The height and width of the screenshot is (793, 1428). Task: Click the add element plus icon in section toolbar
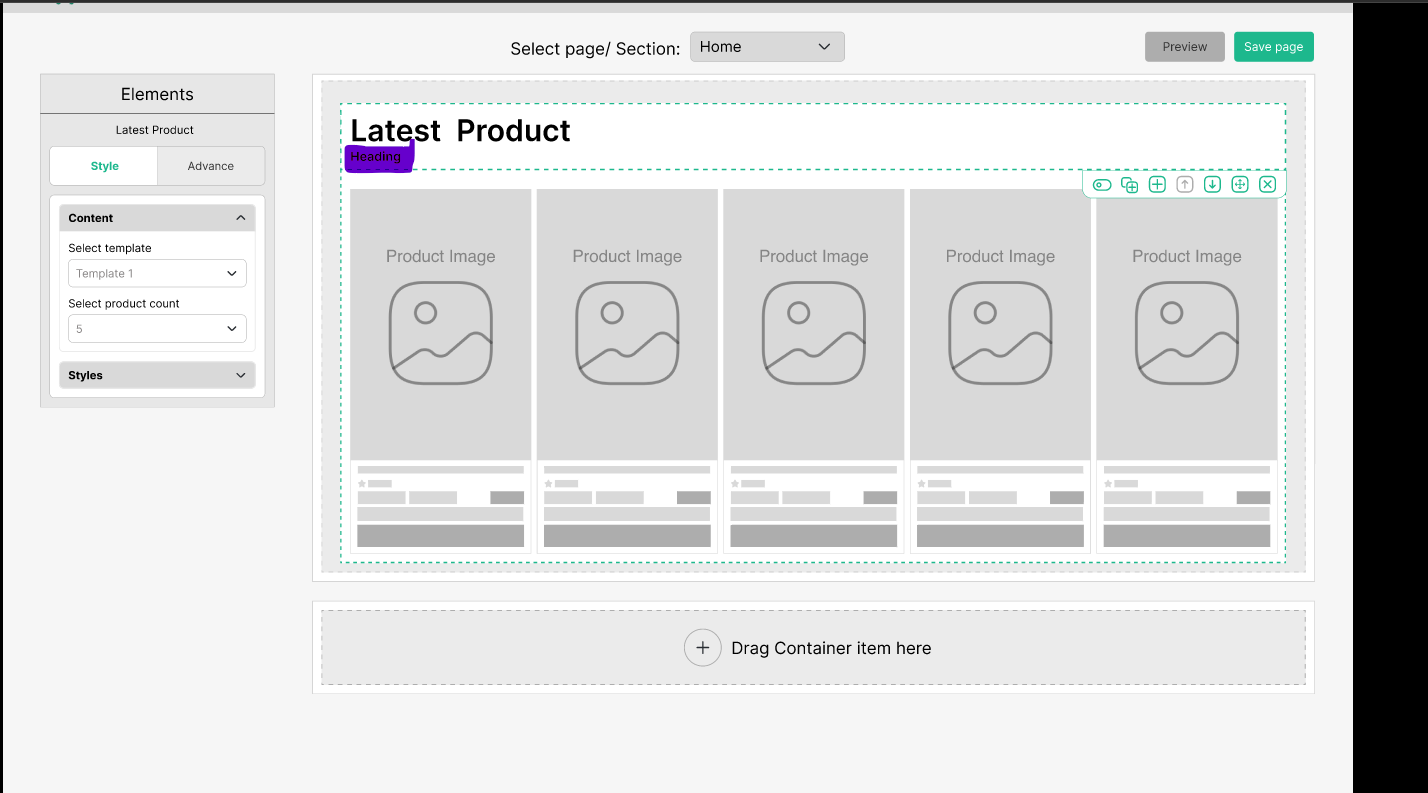(1157, 184)
